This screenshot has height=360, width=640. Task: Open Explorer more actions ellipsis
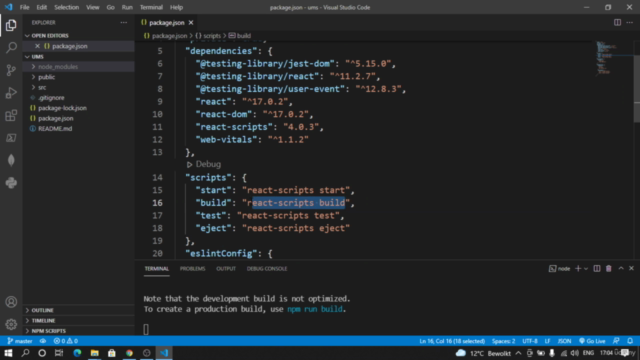click(124, 22)
